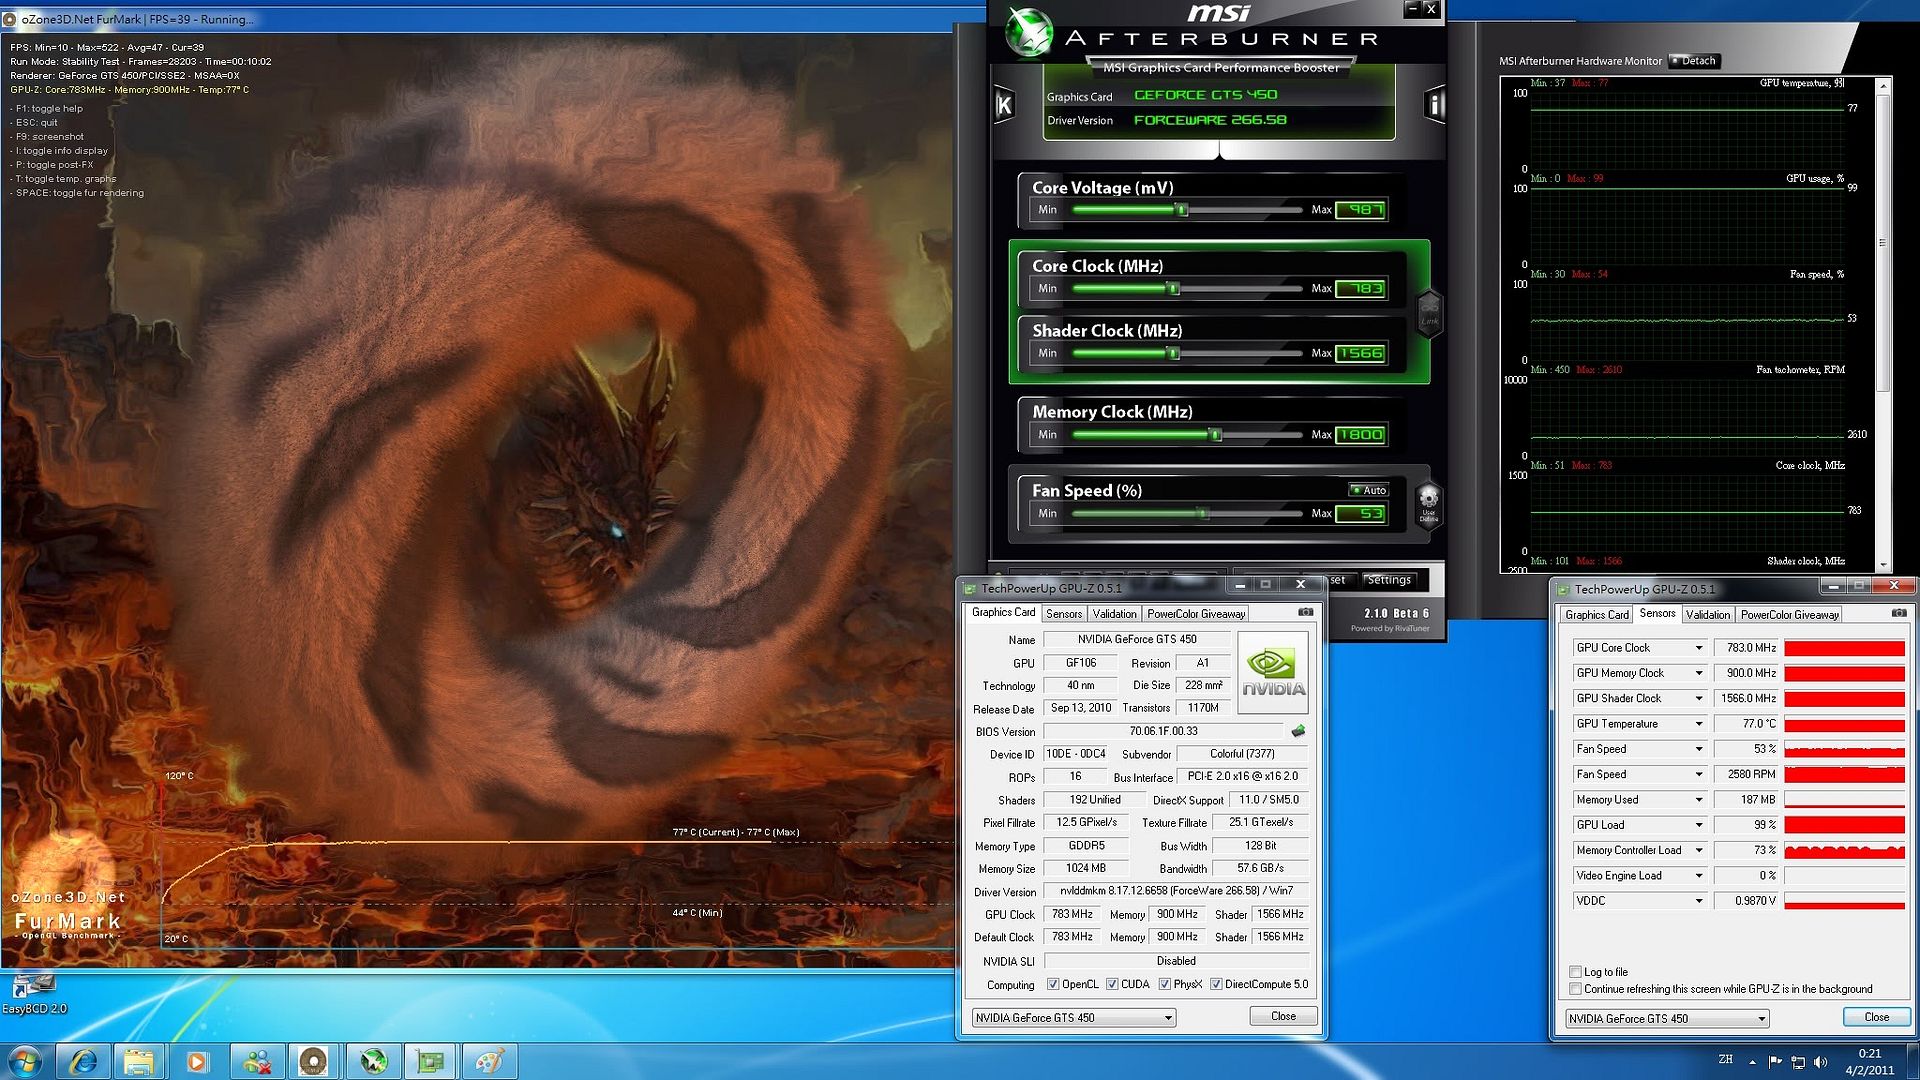The width and height of the screenshot is (1920, 1080).
Task: Open Validation tab in Sensors GPU-Z window
Action: pos(1708,615)
